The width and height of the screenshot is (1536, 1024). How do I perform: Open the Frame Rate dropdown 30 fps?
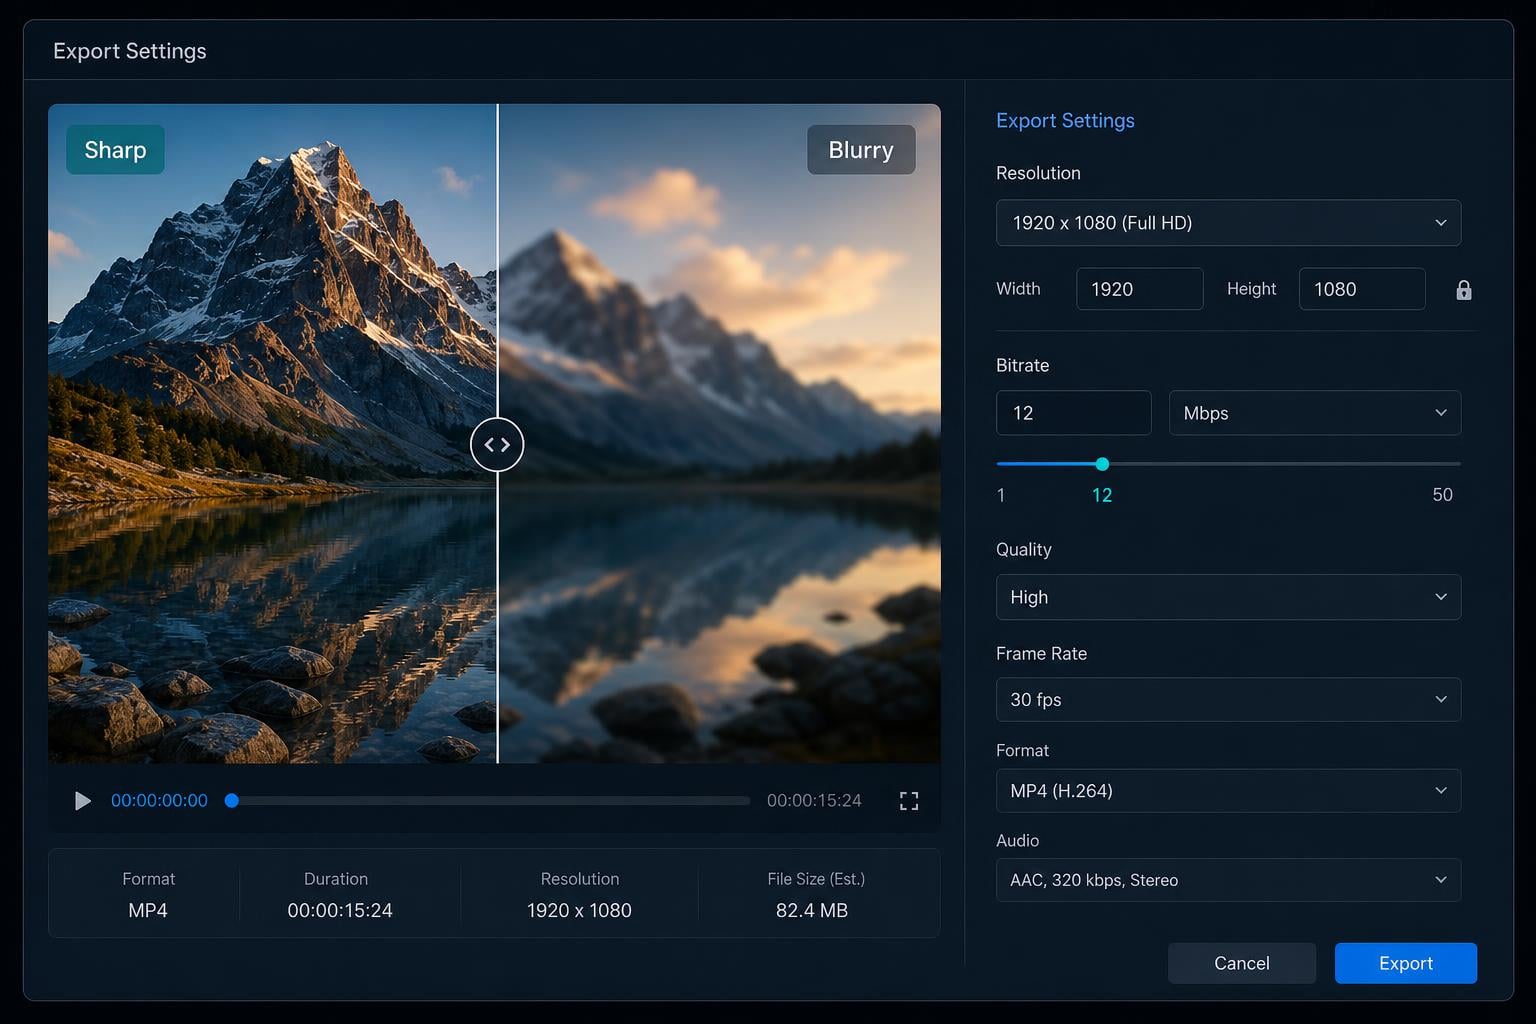1228,700
